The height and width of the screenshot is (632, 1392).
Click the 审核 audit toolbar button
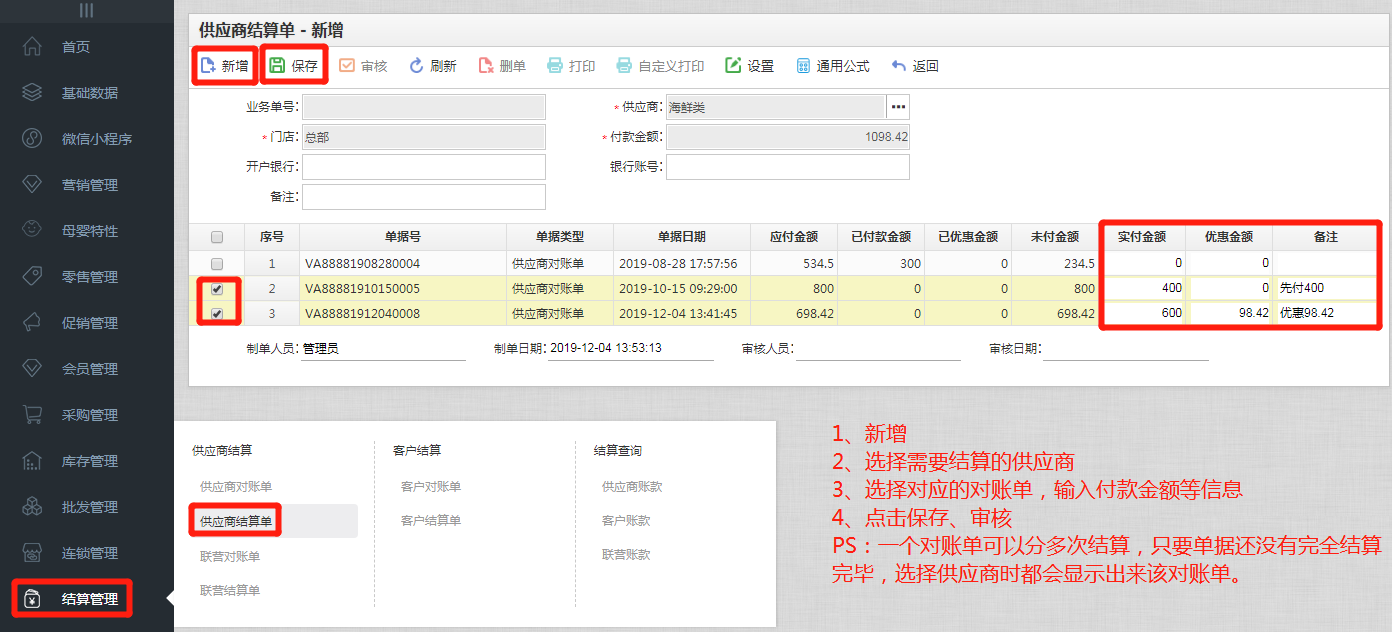[x=363, y=66]
